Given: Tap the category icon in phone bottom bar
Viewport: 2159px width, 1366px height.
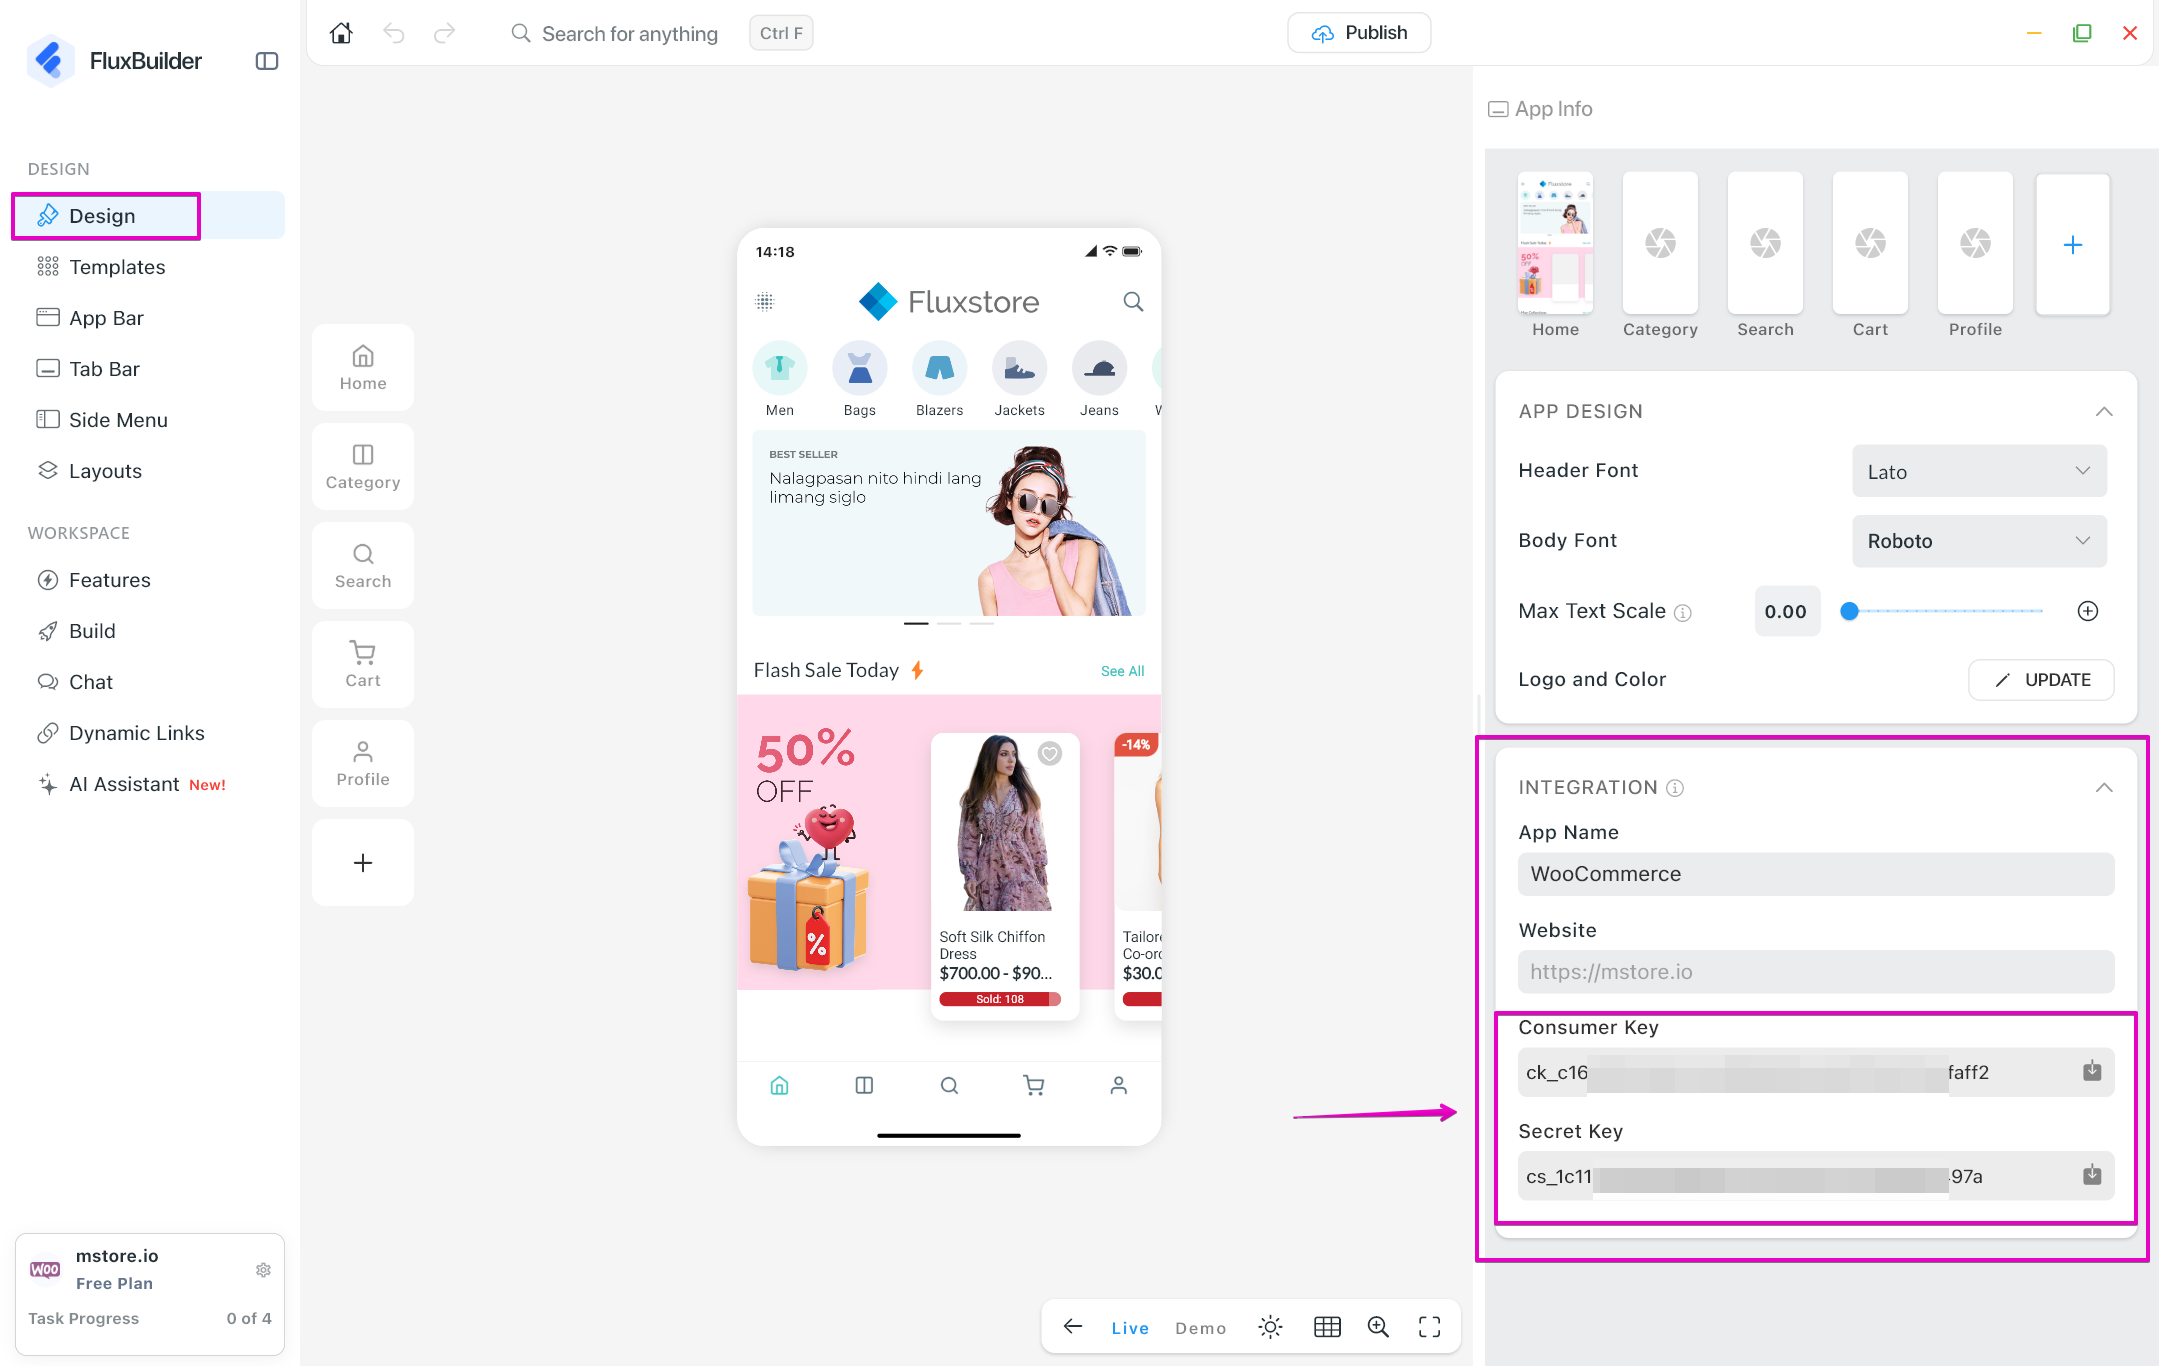Looking at the screenshot, I should [x=865, y=1085].
